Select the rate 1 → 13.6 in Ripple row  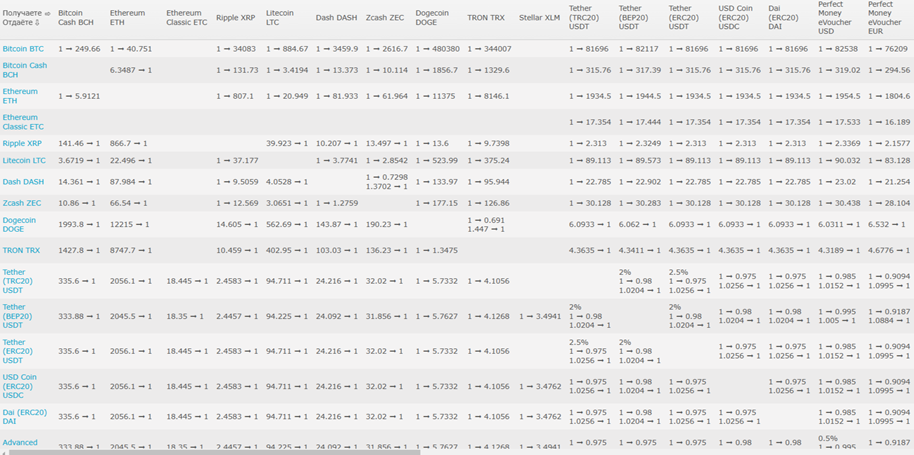coord(433,143)
